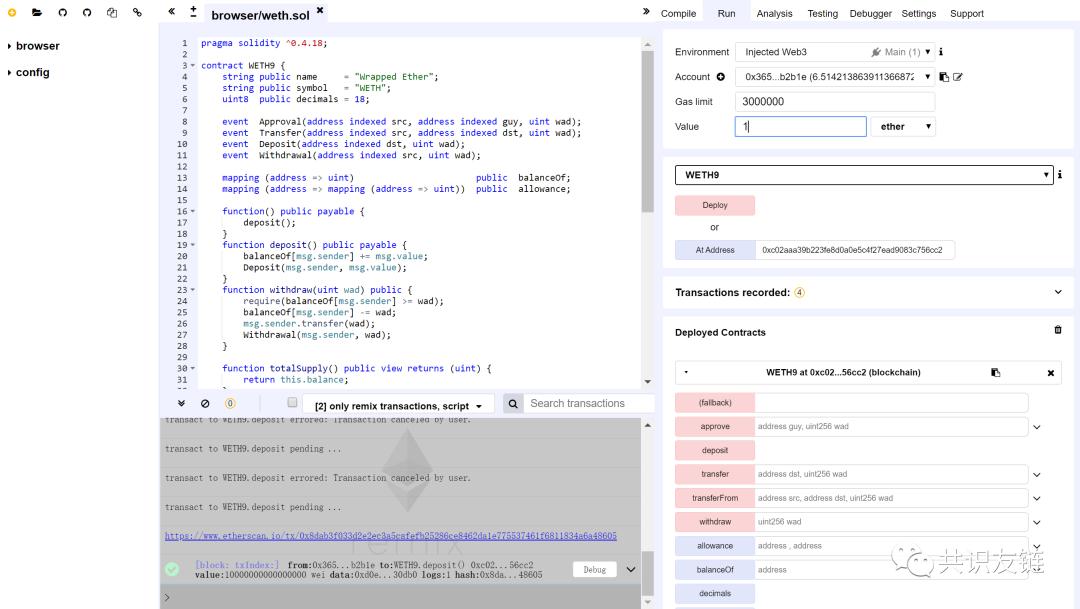The height and width of the screenshot is (609, 1080).
Task: Copy account address to clipboard
Action: click(944, 76)
